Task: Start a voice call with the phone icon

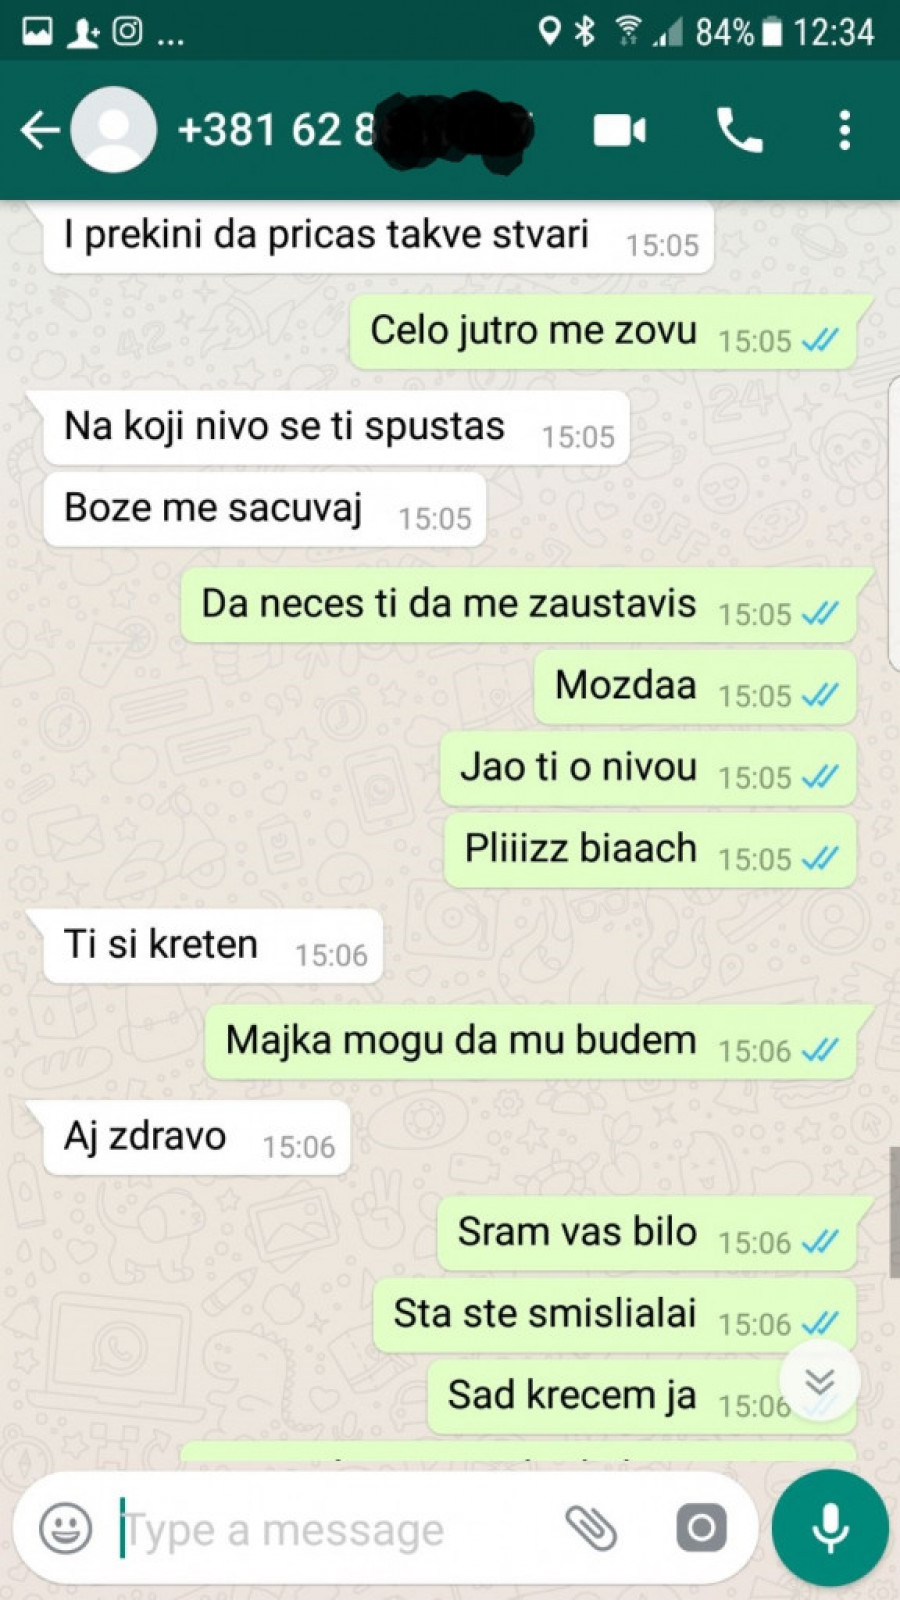Action: pyautogui.click(x=740, y=131)
